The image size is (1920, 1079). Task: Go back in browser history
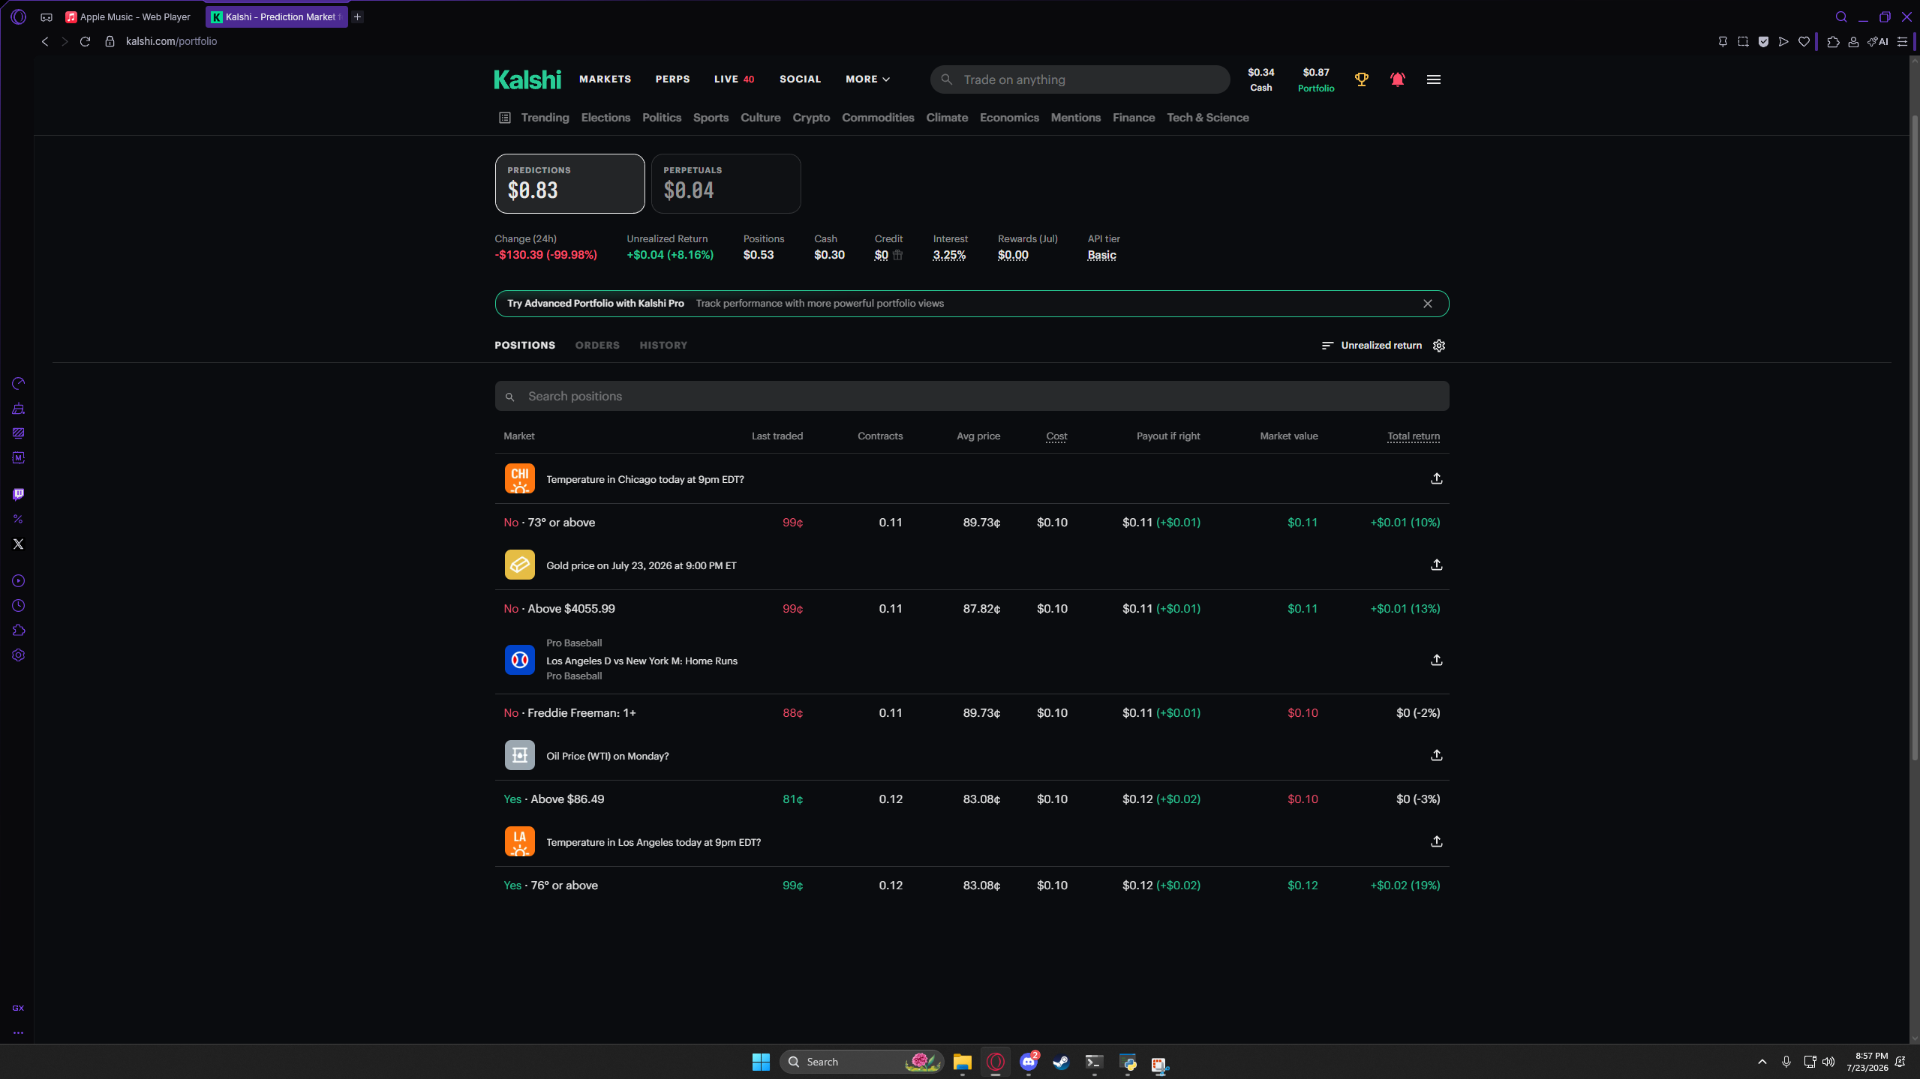pyautogui.click(x=45, y=42)
